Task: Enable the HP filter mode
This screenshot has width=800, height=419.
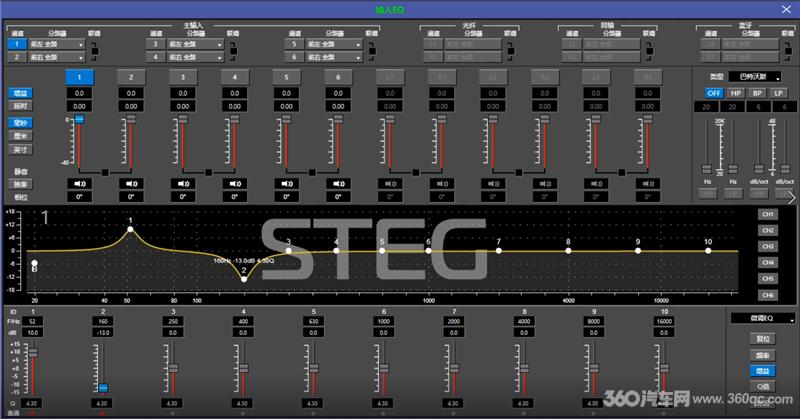Action: coord(736,93)
